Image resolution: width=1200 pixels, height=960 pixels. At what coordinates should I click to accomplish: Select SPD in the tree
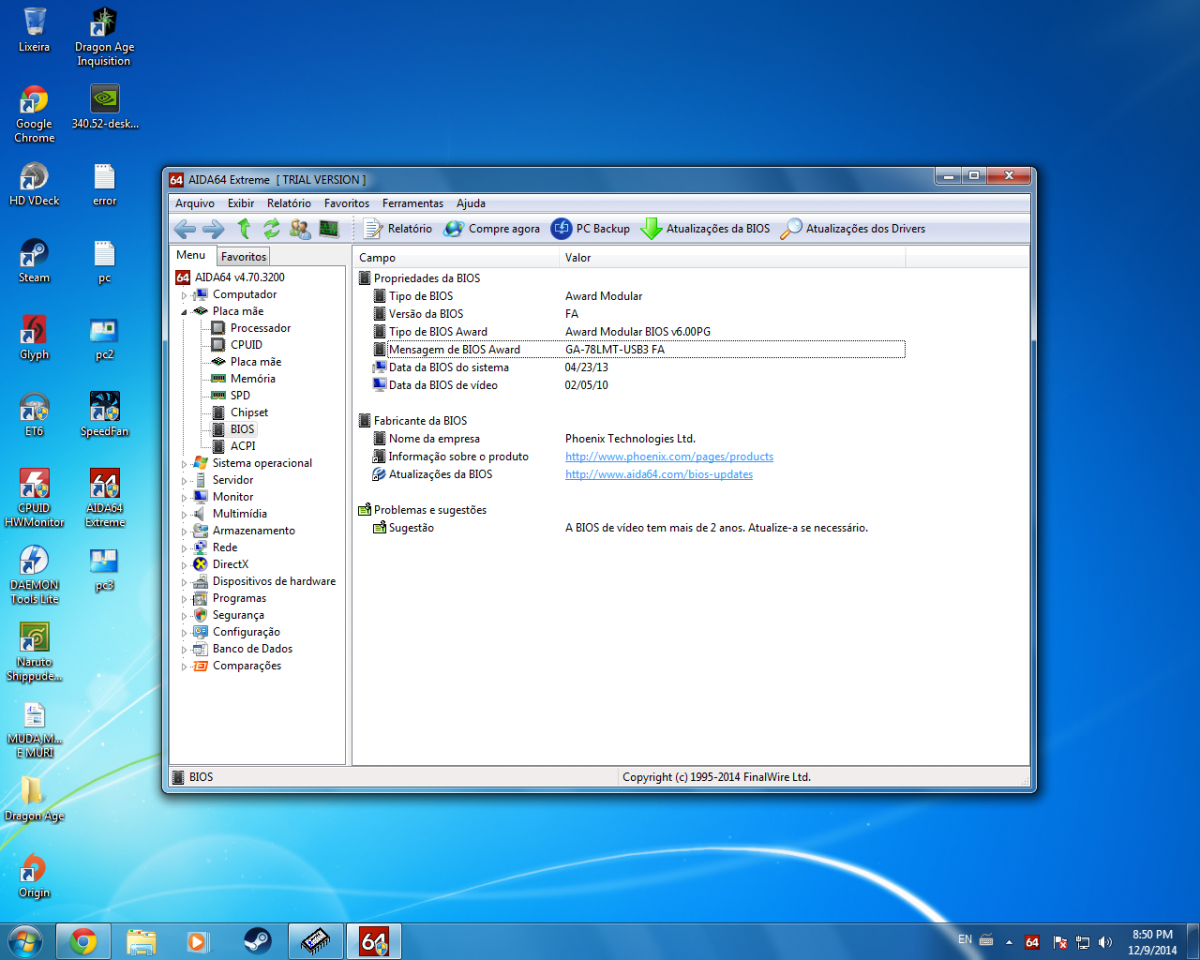240,396
